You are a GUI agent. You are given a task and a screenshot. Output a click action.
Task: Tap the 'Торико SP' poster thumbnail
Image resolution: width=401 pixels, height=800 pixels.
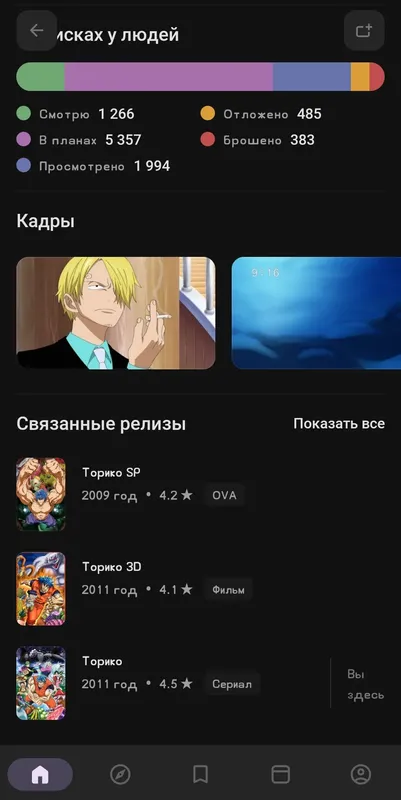[x=41, y=494]
